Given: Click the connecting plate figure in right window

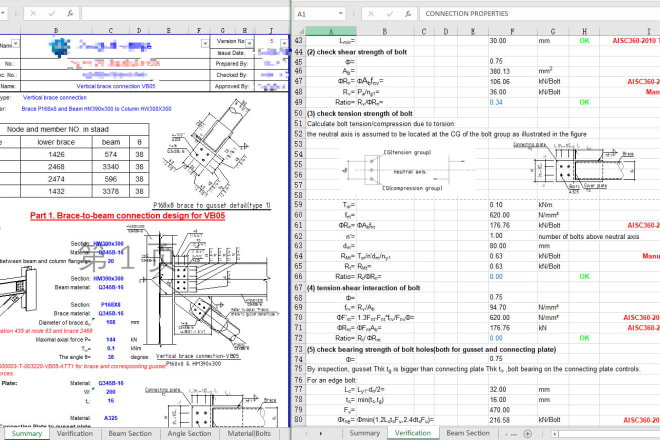Looking at the screenshot, I should pyautogui.click(x=575, y=168).
